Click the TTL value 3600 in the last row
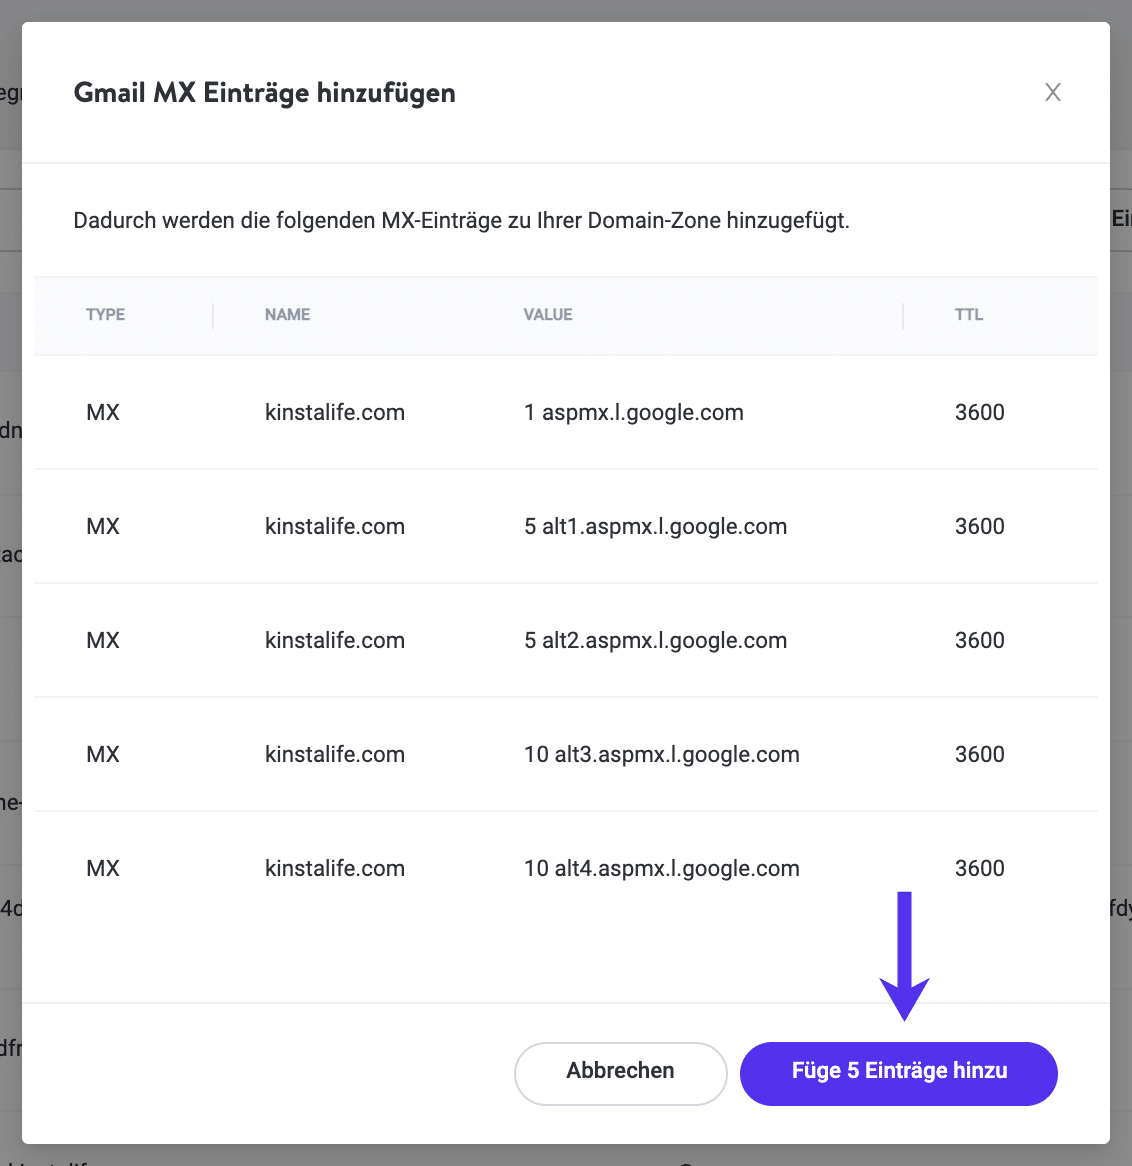This screenshot has width=1132, height=1166. [x=979, y=868]
